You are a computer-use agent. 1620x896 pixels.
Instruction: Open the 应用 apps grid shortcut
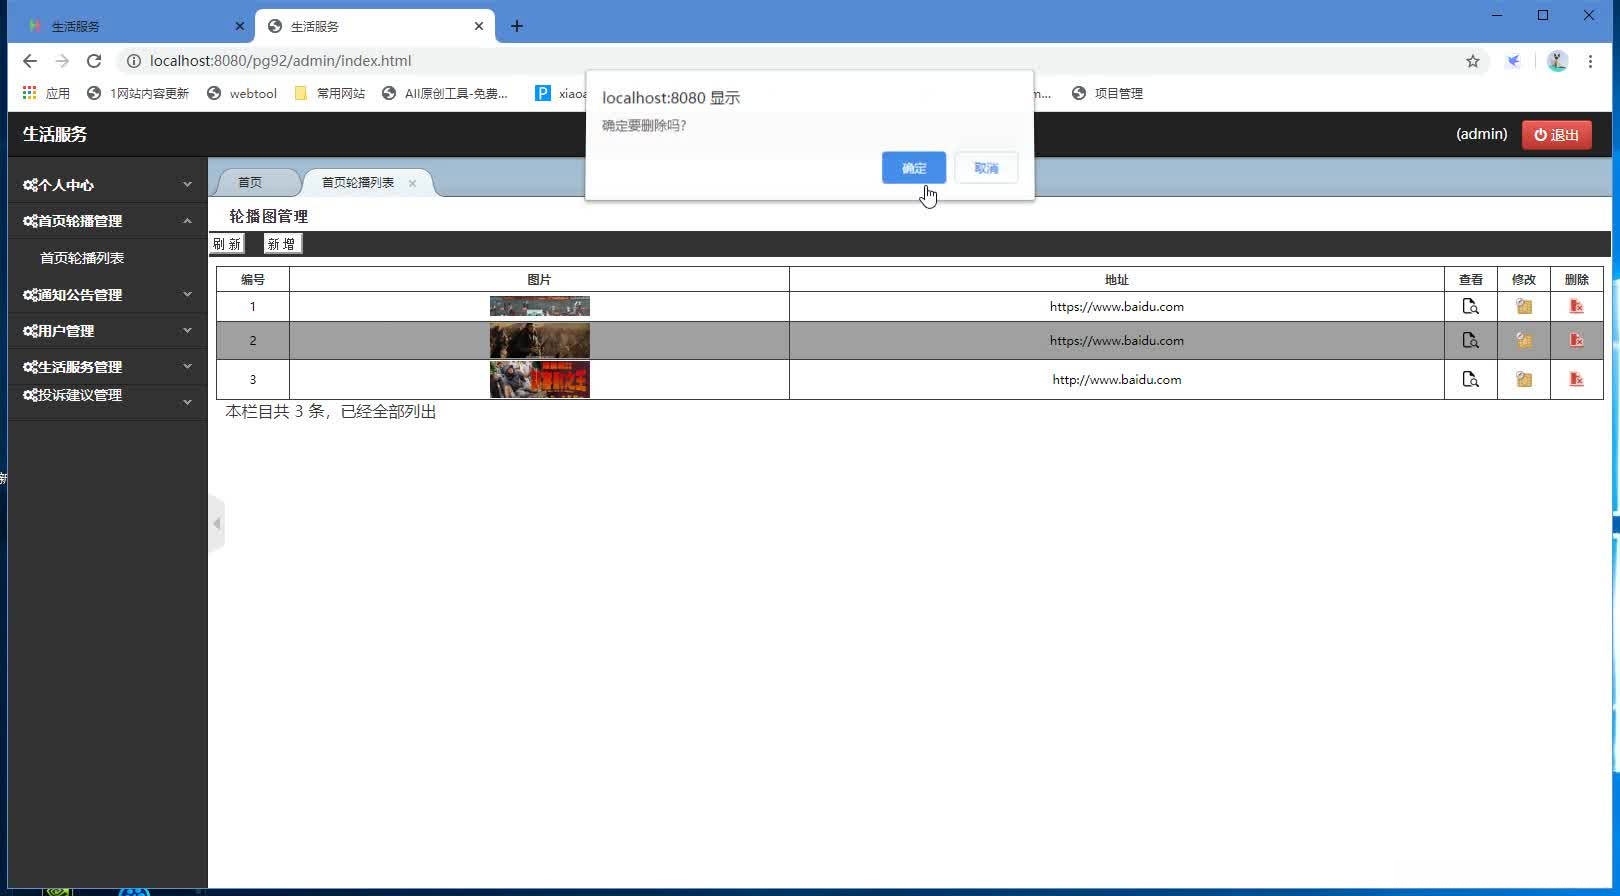pos(46,93)
